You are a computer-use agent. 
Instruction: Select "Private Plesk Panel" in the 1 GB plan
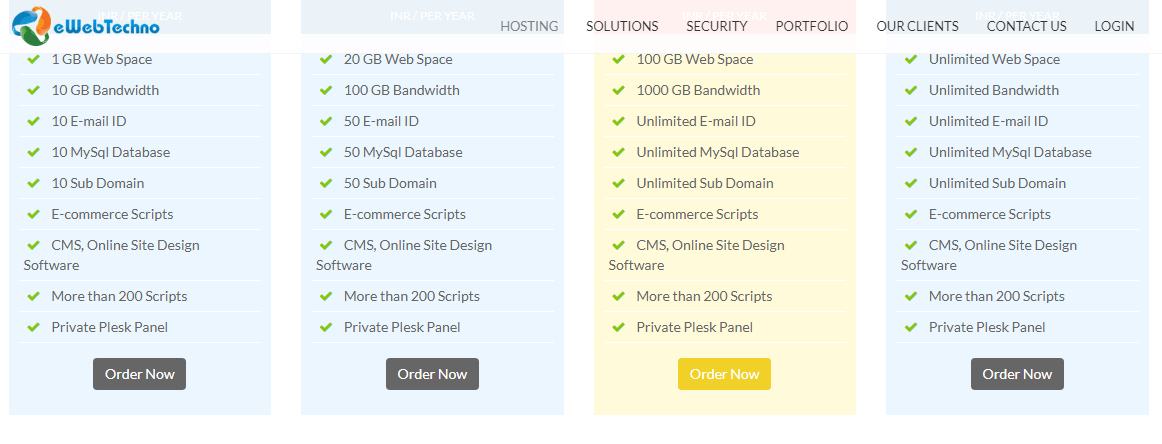point(110,327)
